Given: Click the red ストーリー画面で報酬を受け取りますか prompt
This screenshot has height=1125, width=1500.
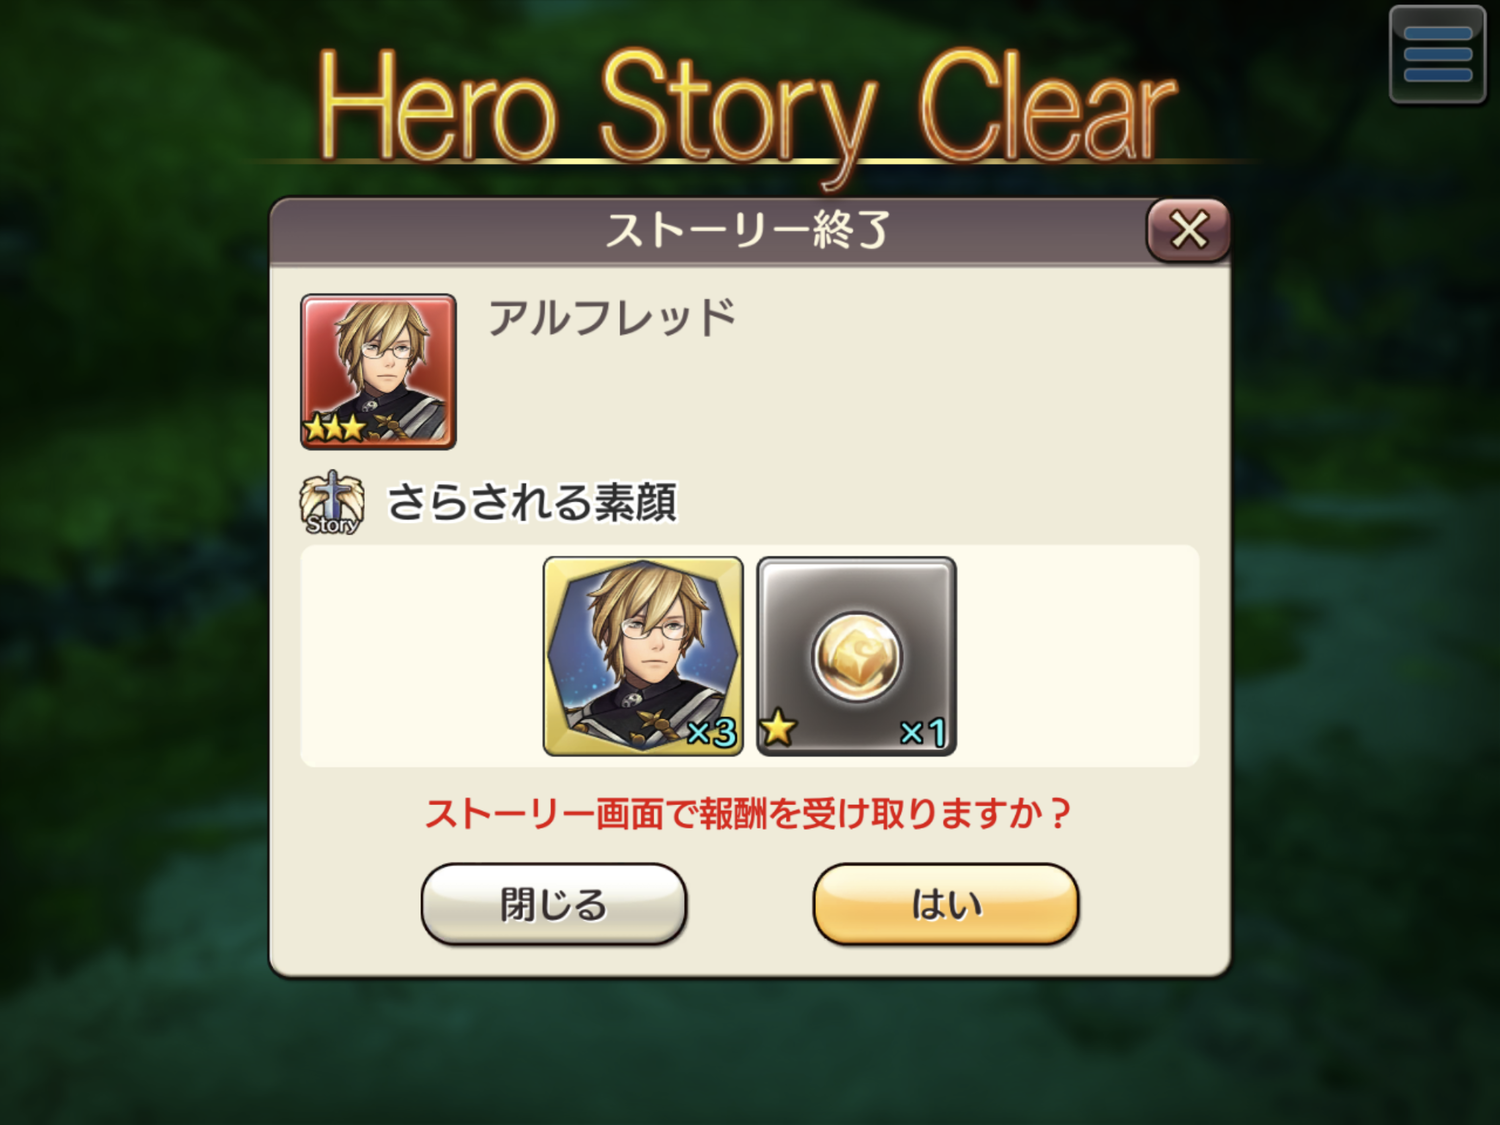Looking at the screenshot, I should click(748, 813).
